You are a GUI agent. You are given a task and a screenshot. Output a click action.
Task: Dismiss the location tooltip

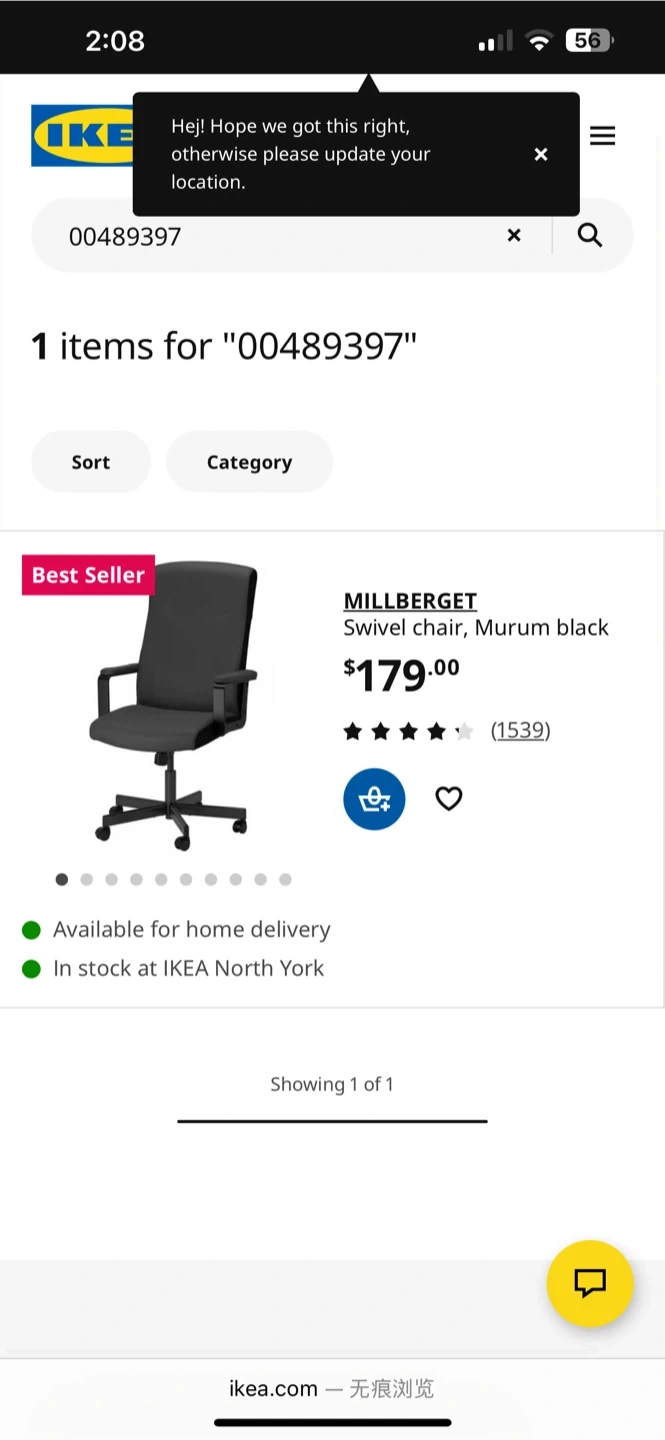coord(541,154)
